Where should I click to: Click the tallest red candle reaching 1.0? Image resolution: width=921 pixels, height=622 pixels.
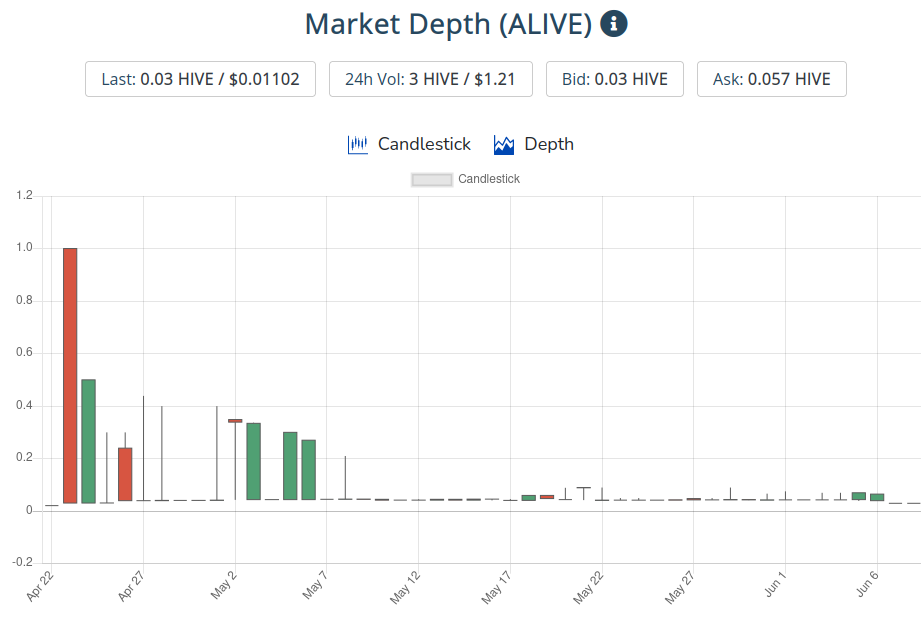click(x=70, y=376)
